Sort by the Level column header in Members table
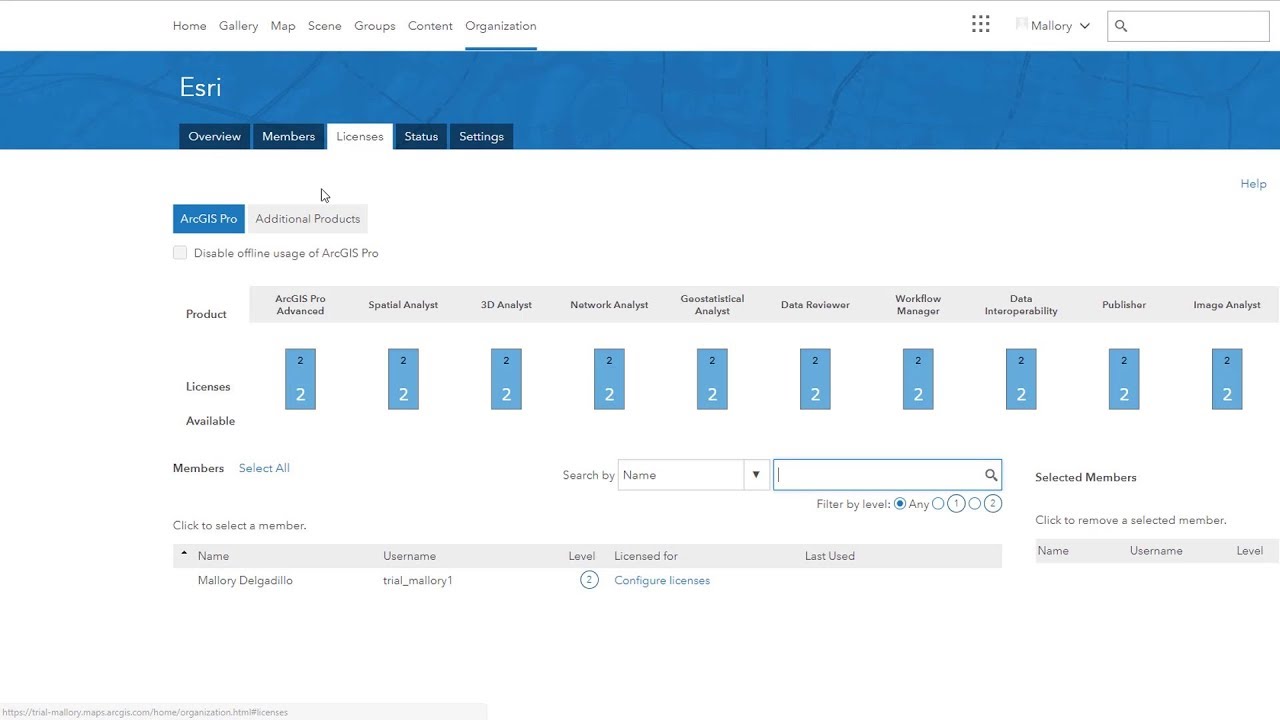 [582, 556]
